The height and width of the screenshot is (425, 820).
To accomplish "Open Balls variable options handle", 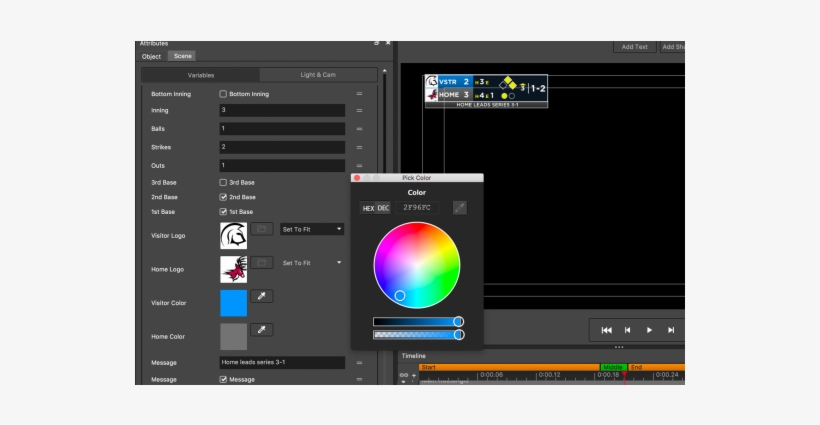I will coord(359,129).
